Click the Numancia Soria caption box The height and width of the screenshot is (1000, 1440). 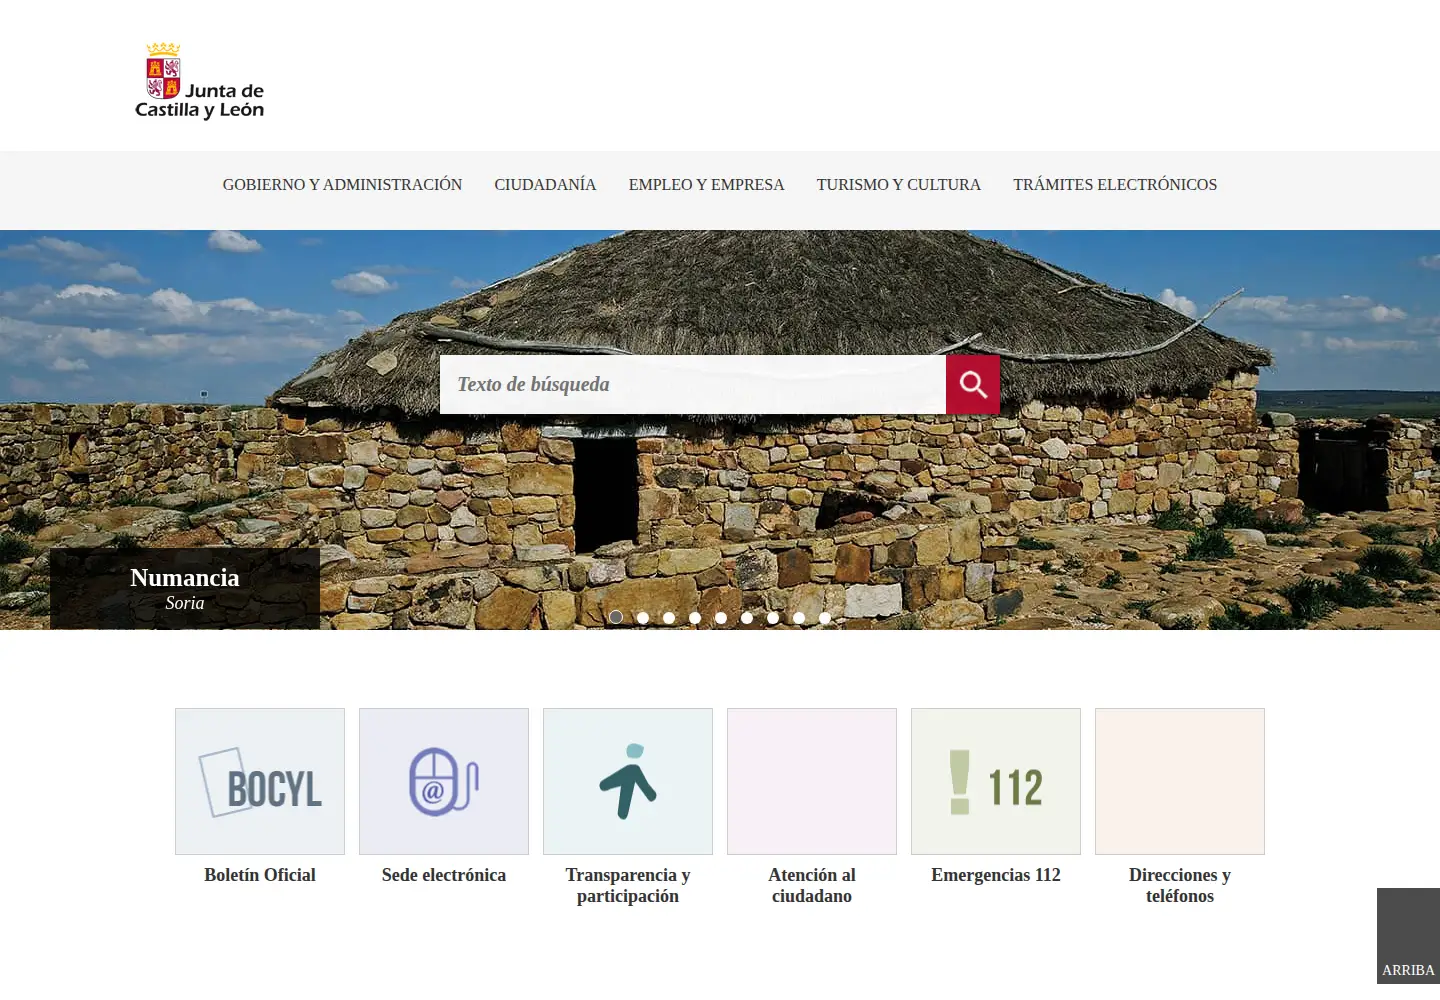point(185,589)
